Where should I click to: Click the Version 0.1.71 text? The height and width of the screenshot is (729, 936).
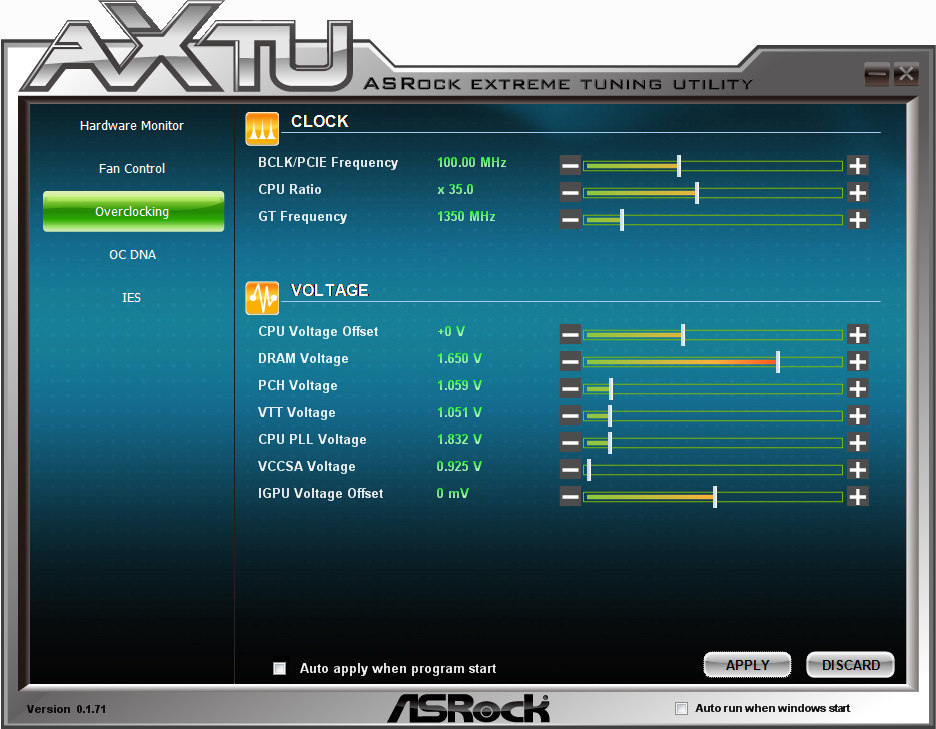point(66,709)
